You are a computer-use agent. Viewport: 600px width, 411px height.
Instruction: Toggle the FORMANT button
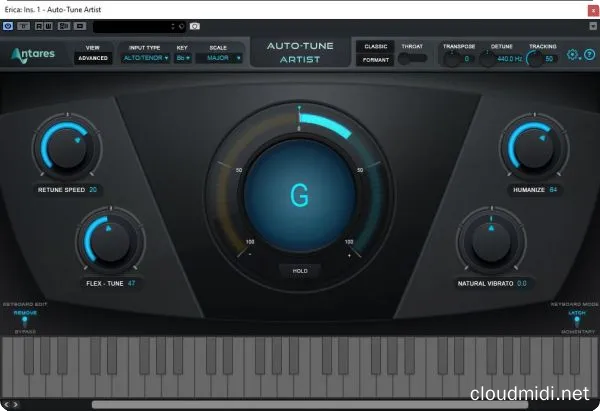coord(375,60)
